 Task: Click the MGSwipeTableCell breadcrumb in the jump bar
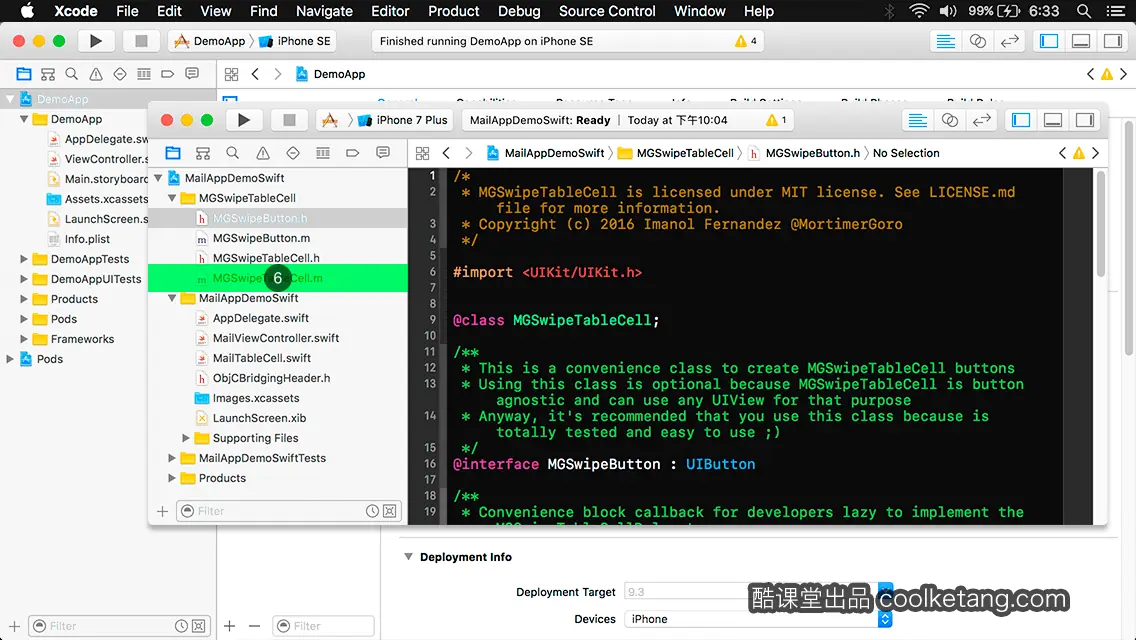676,153
